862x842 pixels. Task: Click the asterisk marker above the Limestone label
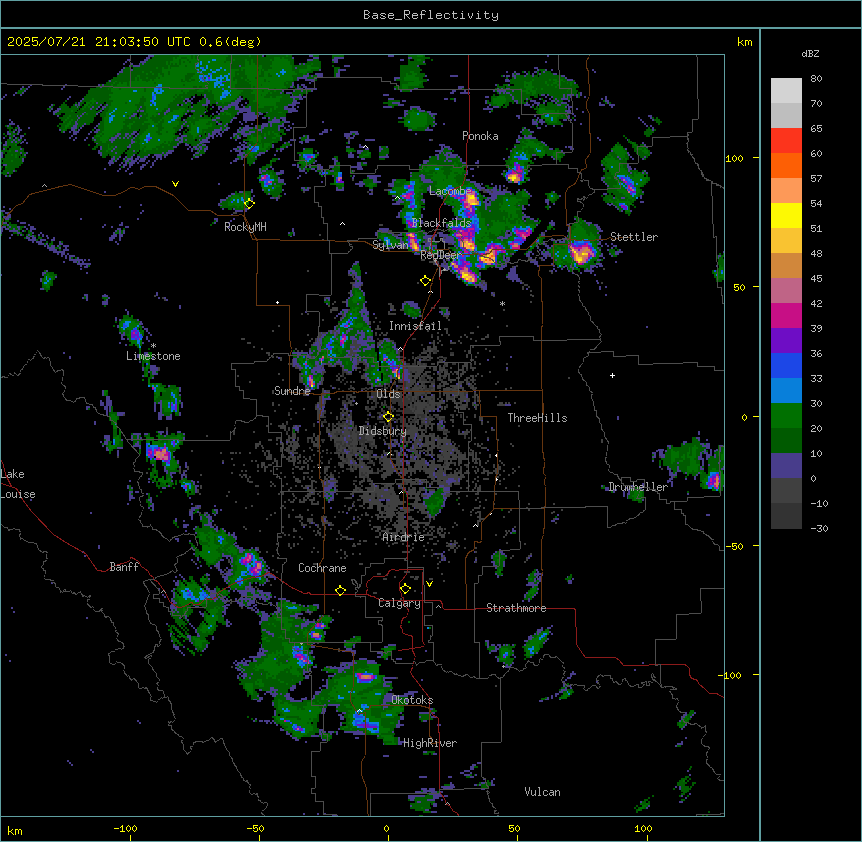pos(153,346)
